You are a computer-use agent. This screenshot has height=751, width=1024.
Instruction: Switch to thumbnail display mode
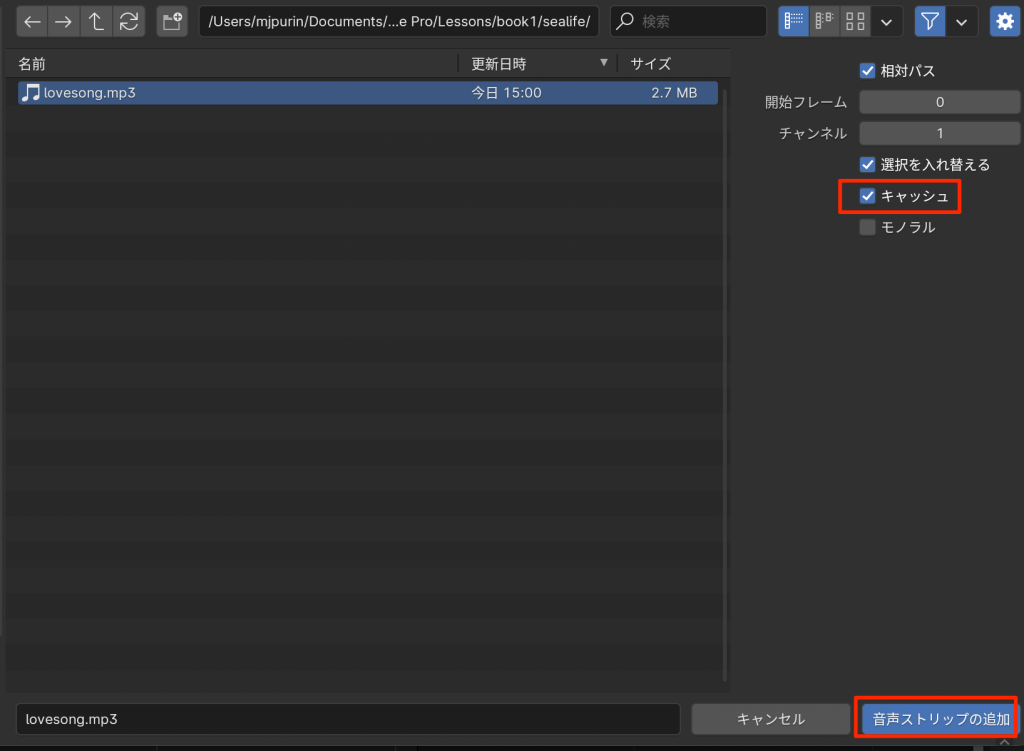click(854, 21)
